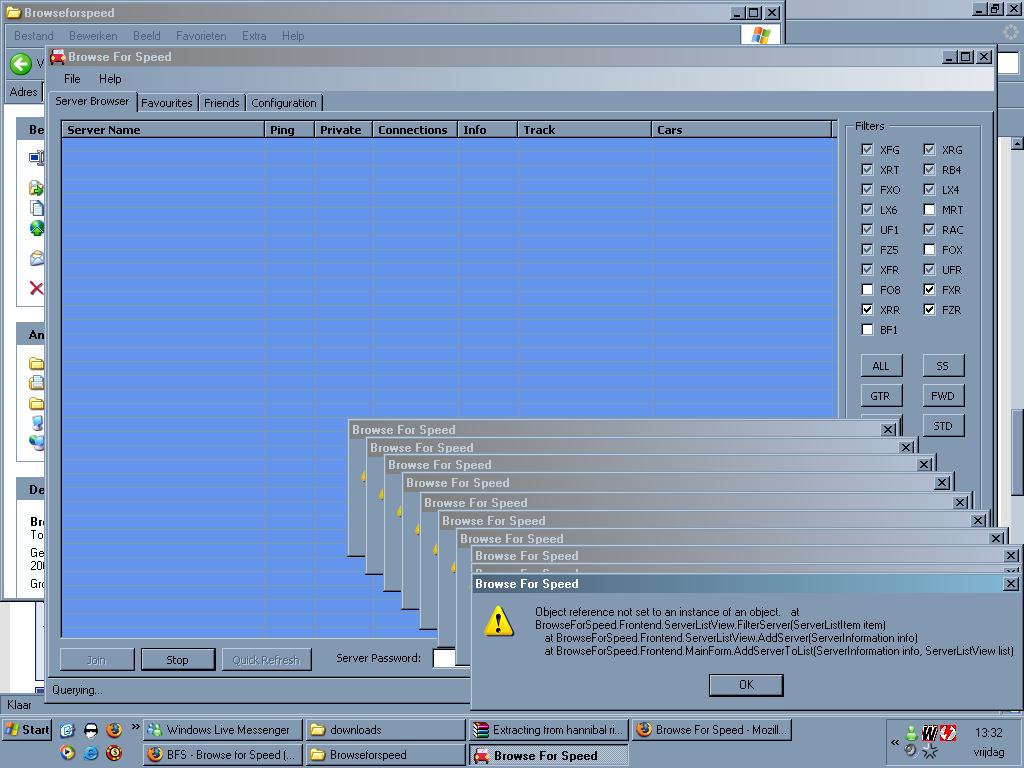Sort by the Server Name column header
The width and height of the screenshot is (1024, 768).
[163, 129]
